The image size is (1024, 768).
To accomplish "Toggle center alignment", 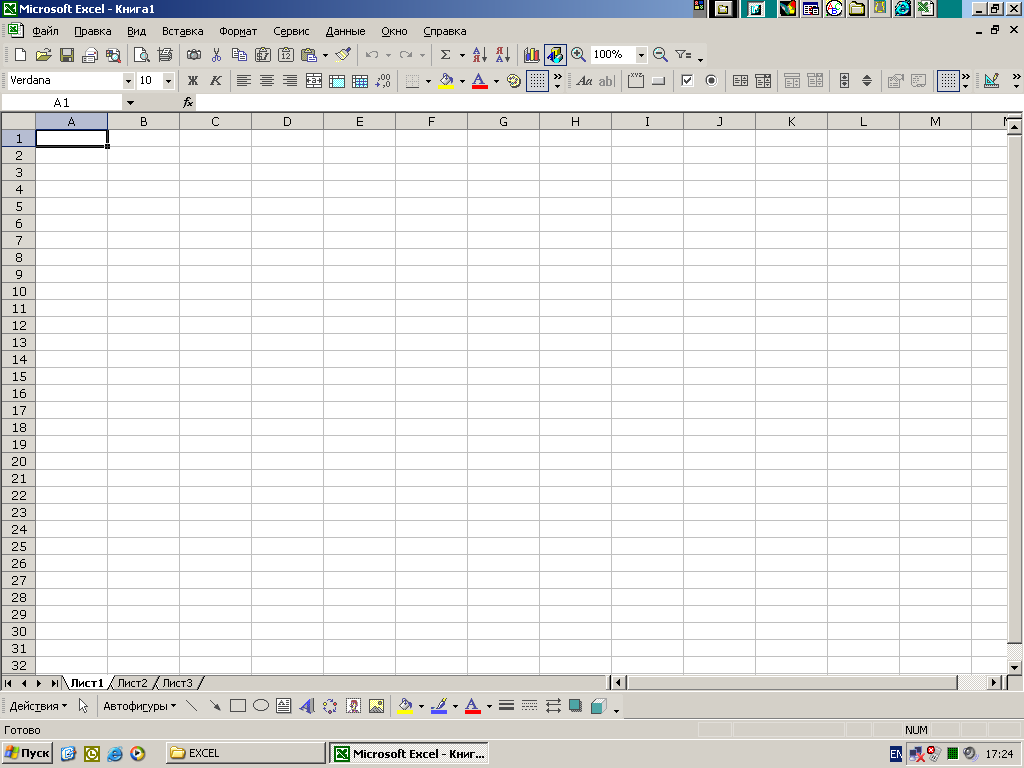I will point(266,80).
